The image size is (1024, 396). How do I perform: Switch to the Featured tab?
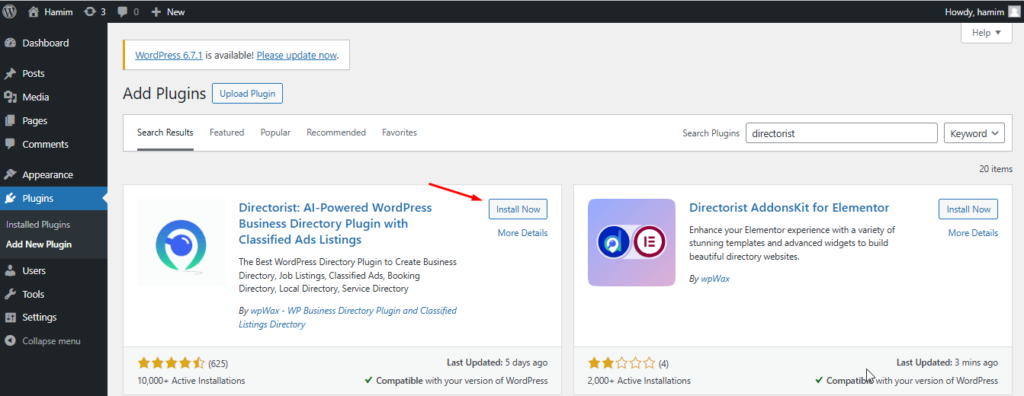[227, 133]
